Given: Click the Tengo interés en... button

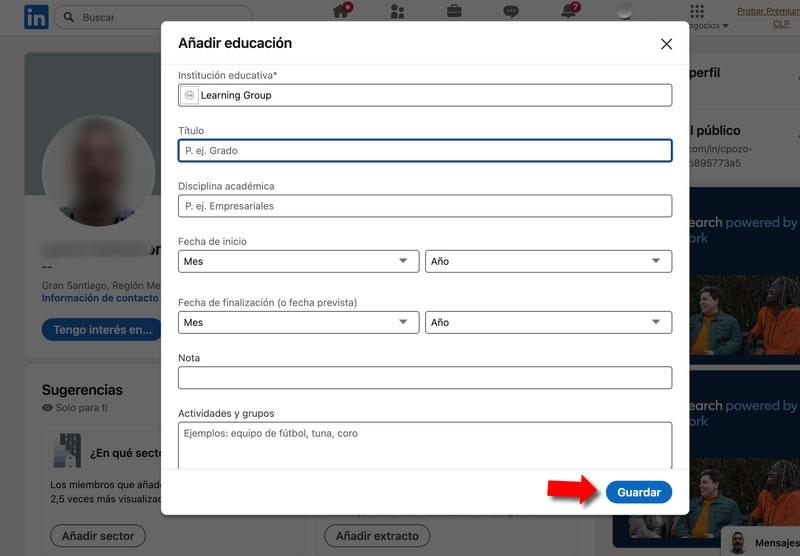Looking at the screenshot, I should (x=102, y=330).
